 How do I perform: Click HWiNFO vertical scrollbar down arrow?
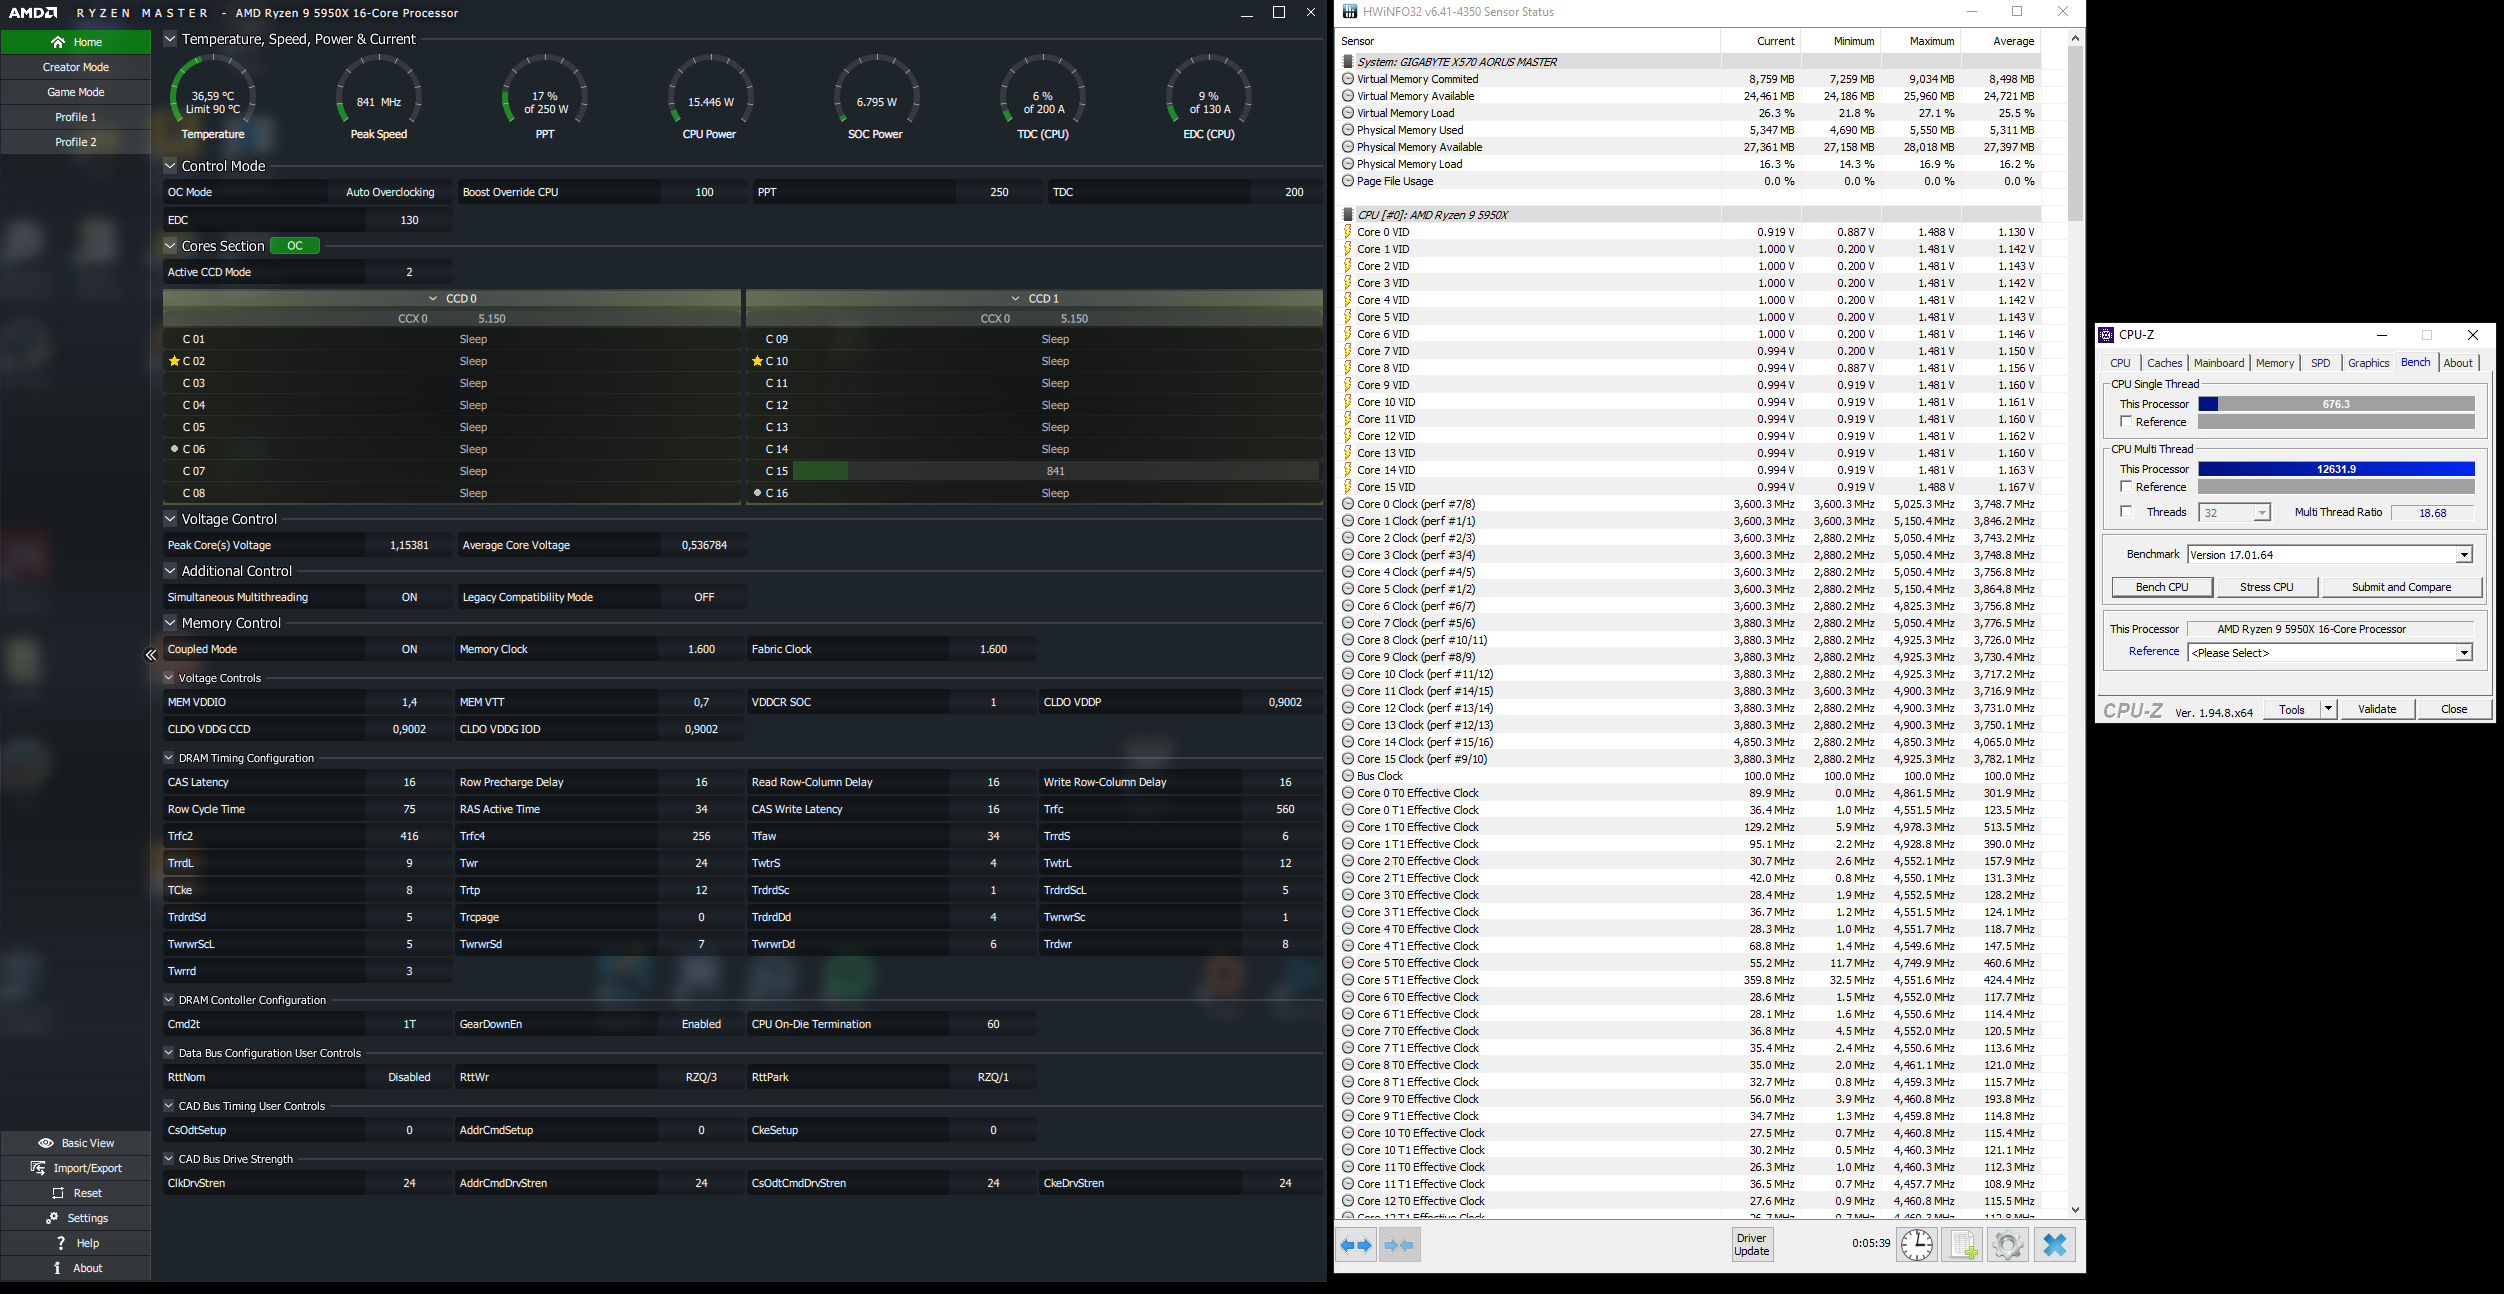coord(2075,1209)
